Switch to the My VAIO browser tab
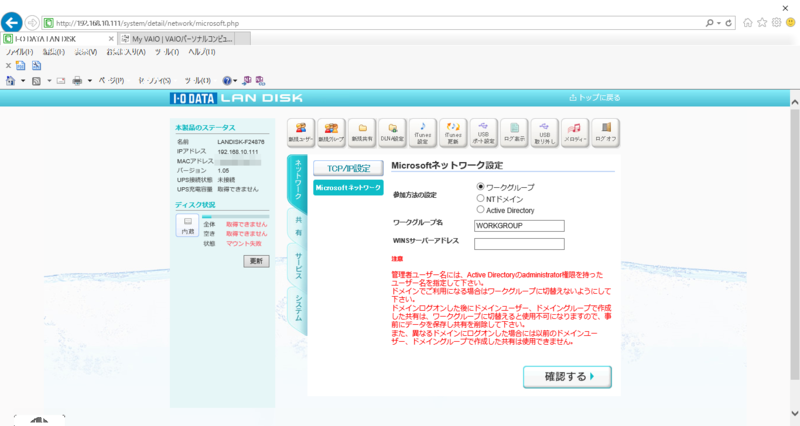Image resolution: width=800 pixels, height=426 pixels. point(177,39)
